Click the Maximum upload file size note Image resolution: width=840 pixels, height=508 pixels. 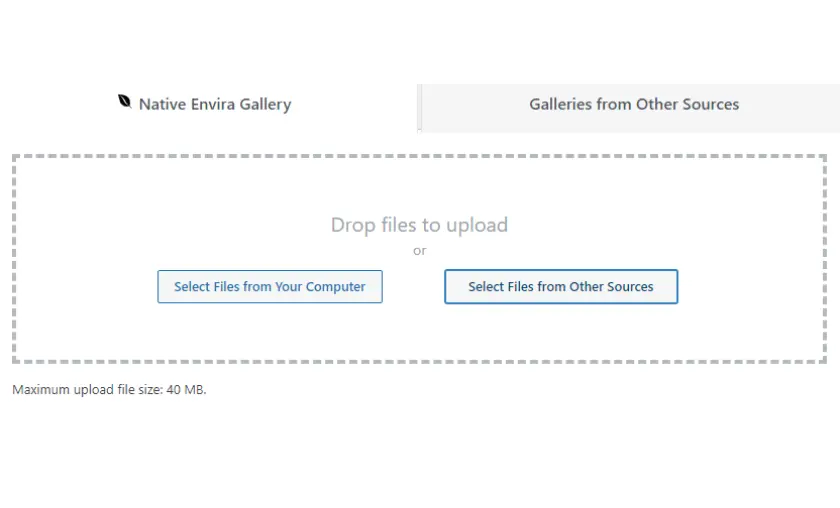click(x=108, y=390)
